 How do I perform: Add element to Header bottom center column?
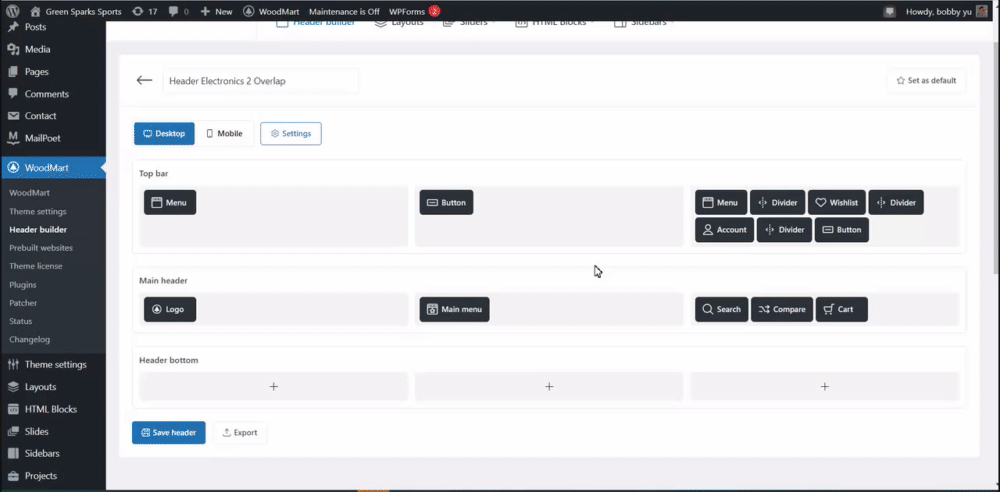549,386
